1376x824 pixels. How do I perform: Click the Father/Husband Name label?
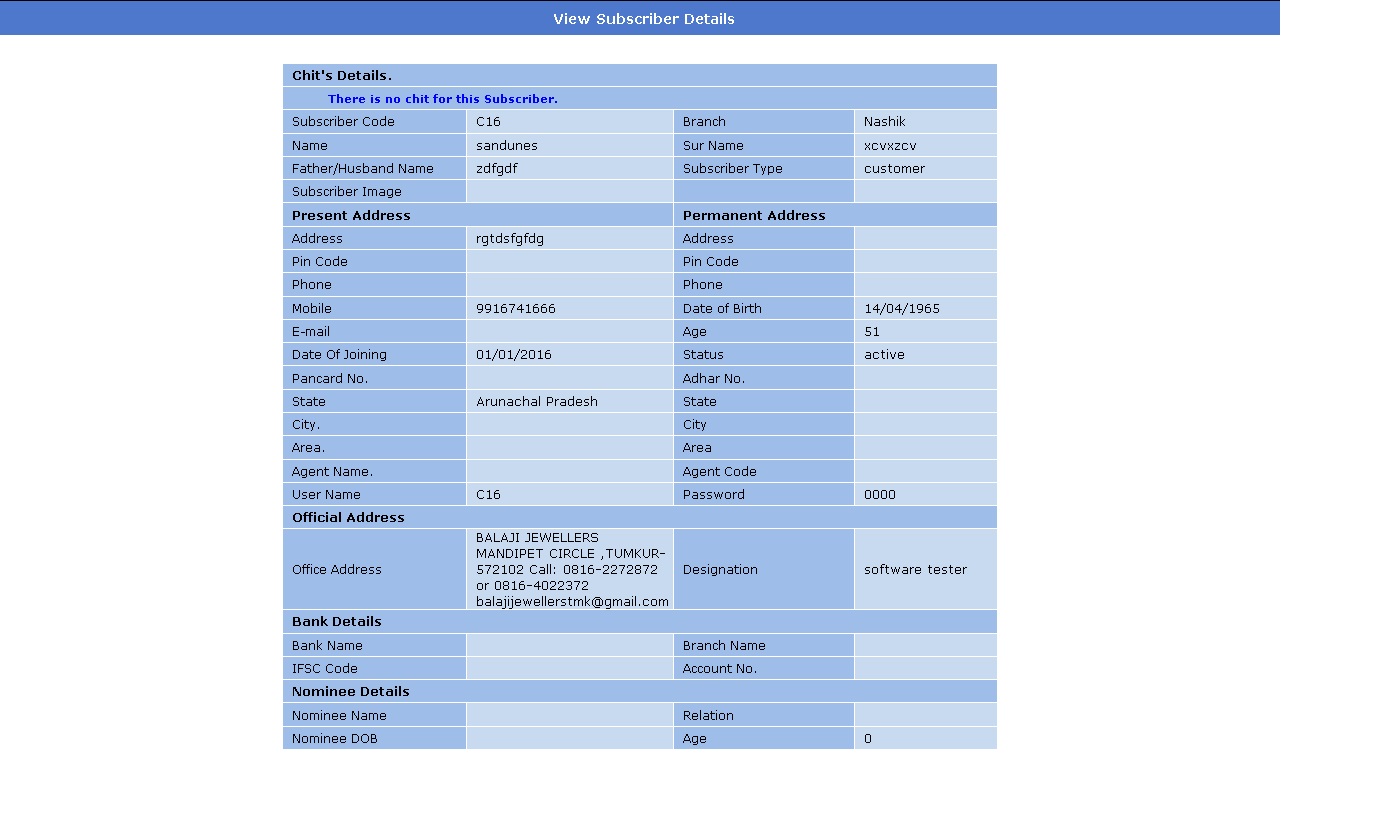[363, 169]
